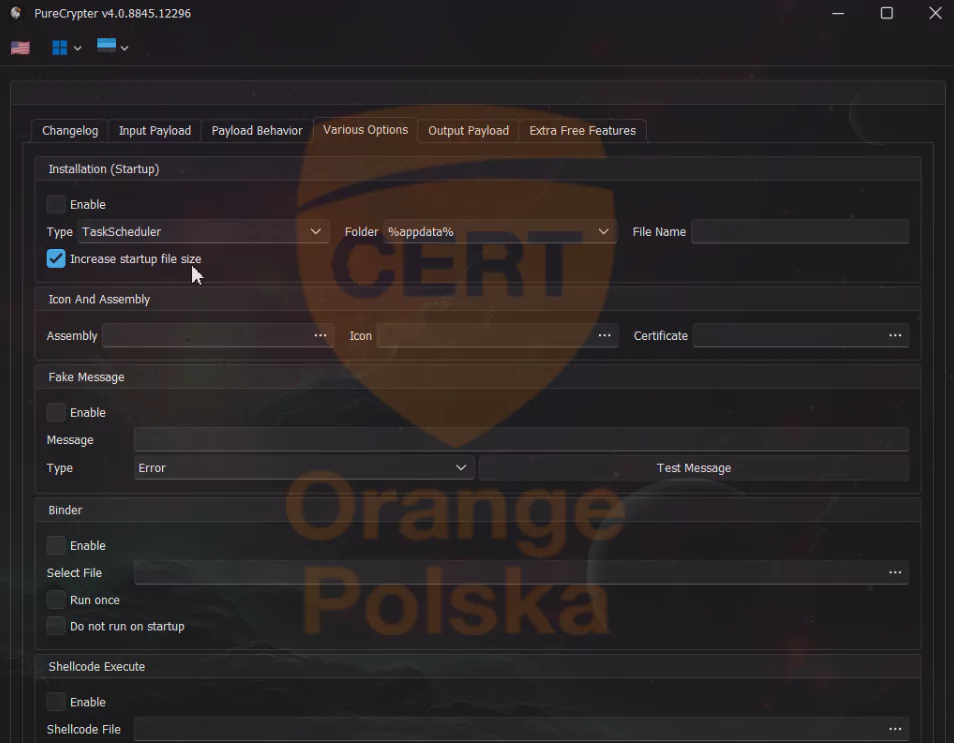Viewport: 954px width, 743px height.
Task: Open the Error message type dropdown
Action: pos(304,468)
